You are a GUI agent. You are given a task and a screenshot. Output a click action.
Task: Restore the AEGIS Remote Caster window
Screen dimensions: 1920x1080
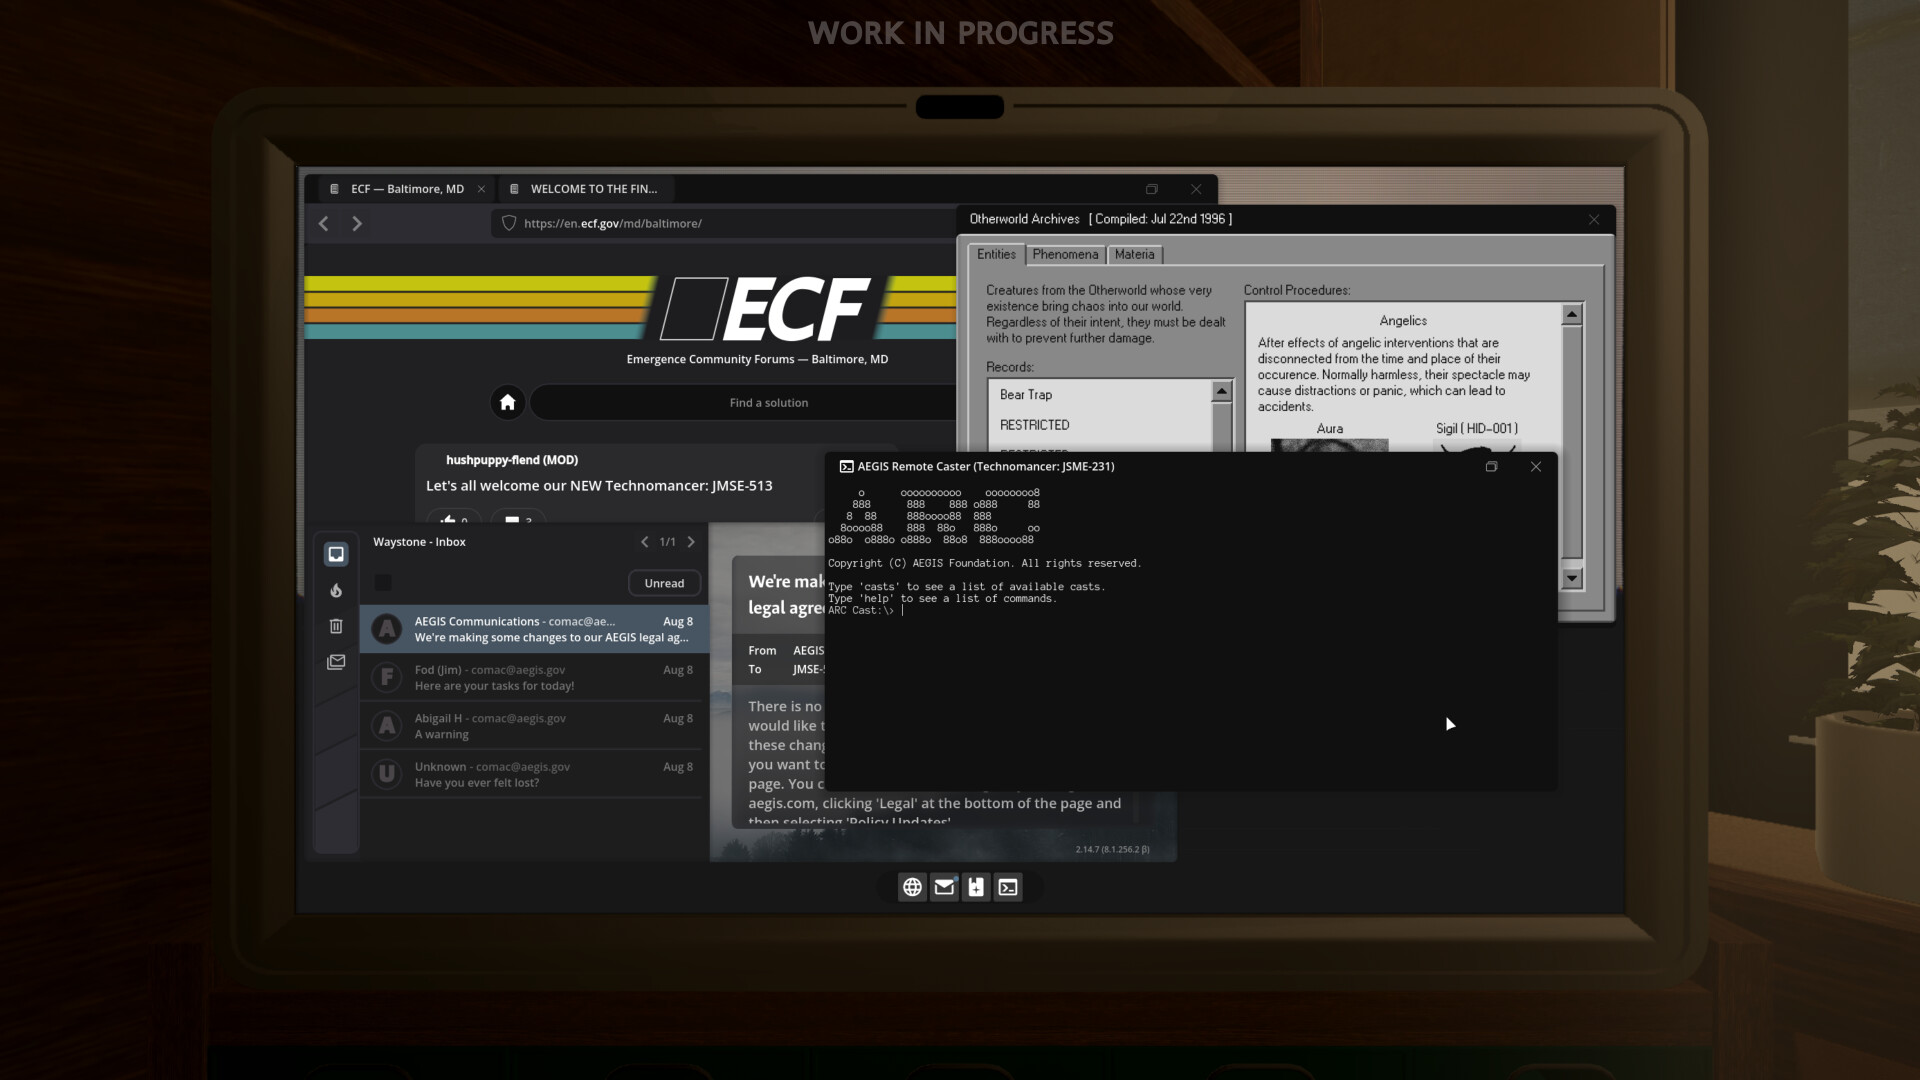coord(1491,466)
